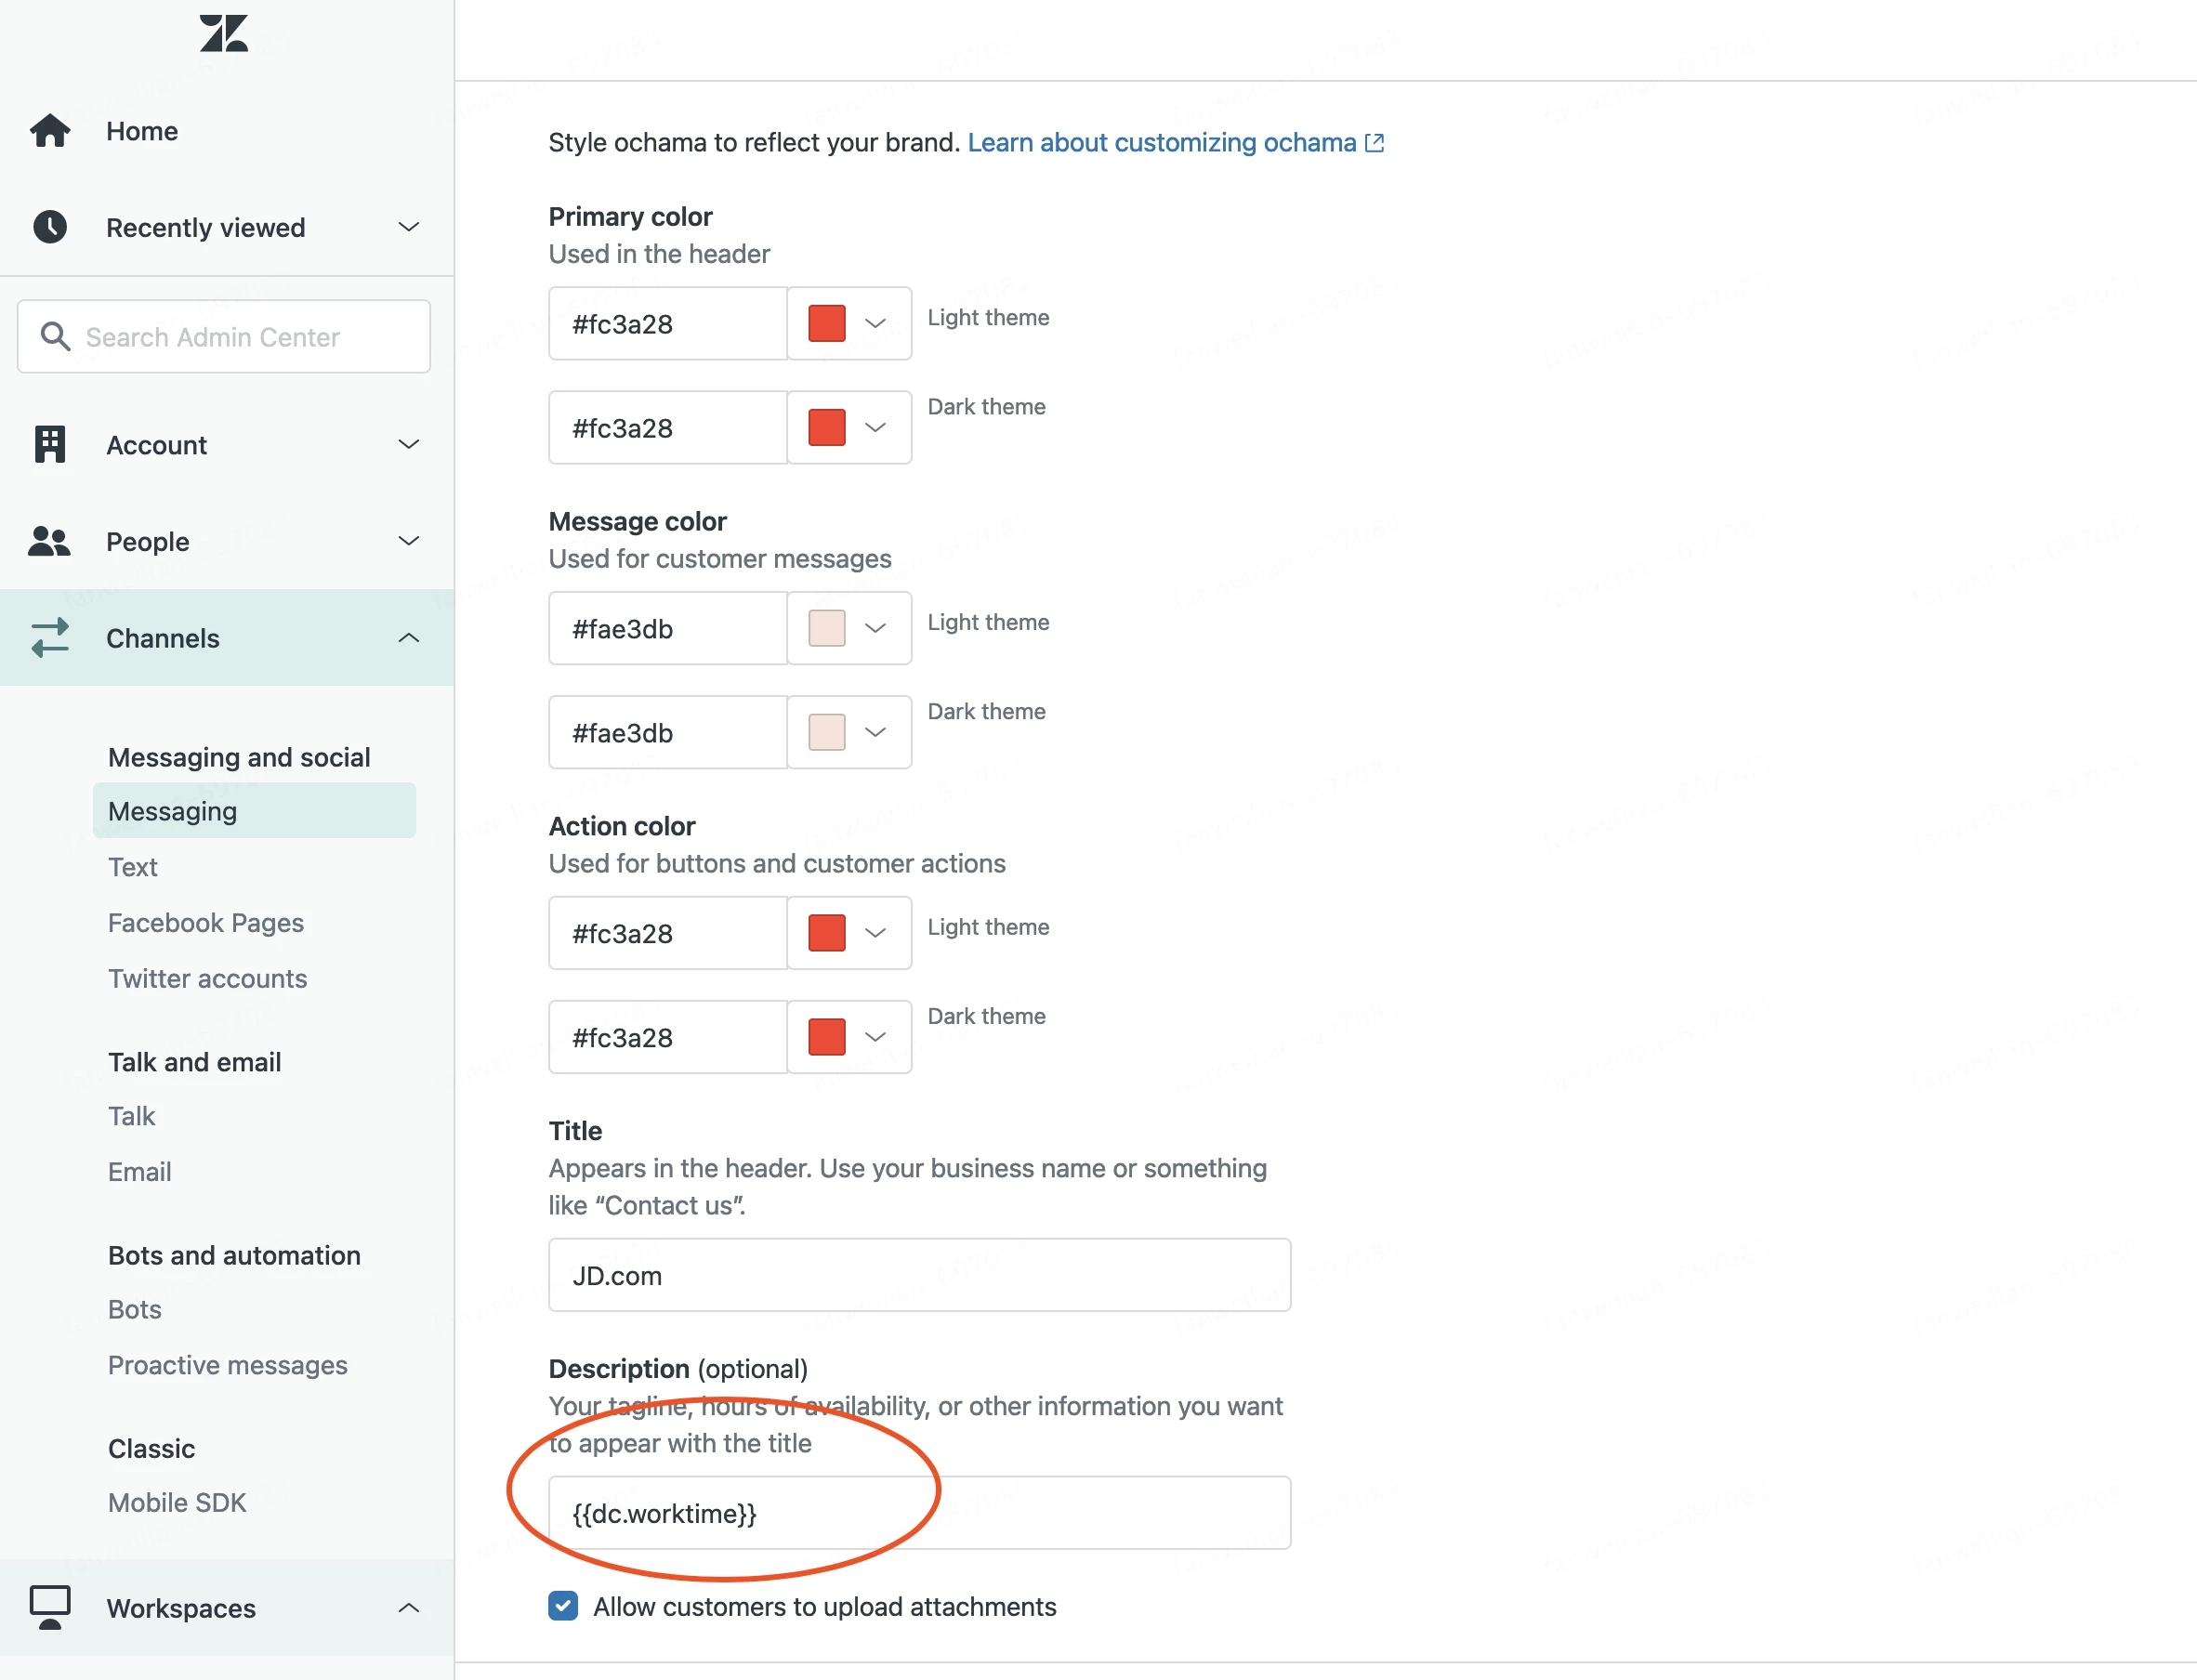The width and height of the screenshot is (2197, 1680).
Task: Click Action color light theme red swatch
Action: click(x=827, y=933)
